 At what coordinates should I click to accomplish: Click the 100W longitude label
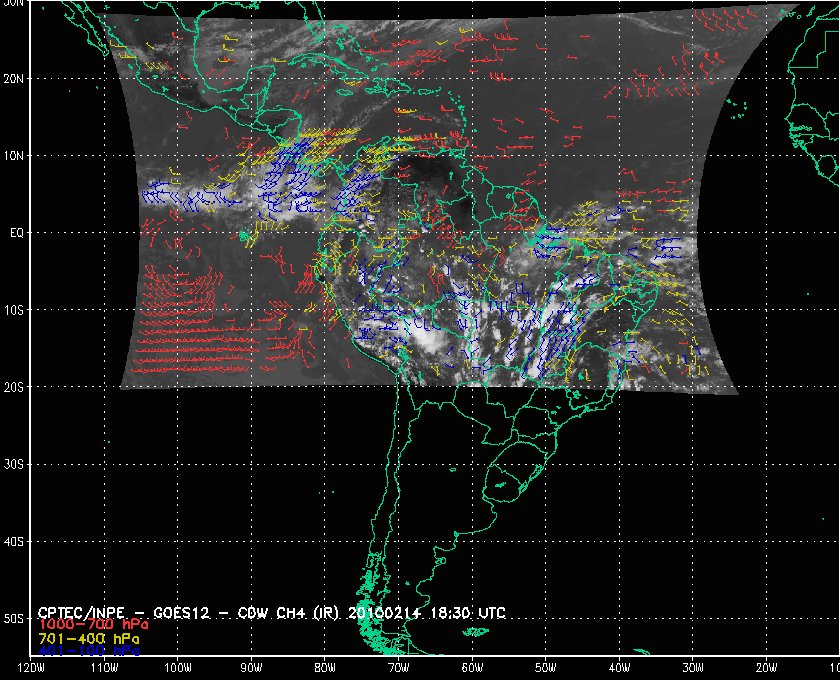tap(178, 668)
